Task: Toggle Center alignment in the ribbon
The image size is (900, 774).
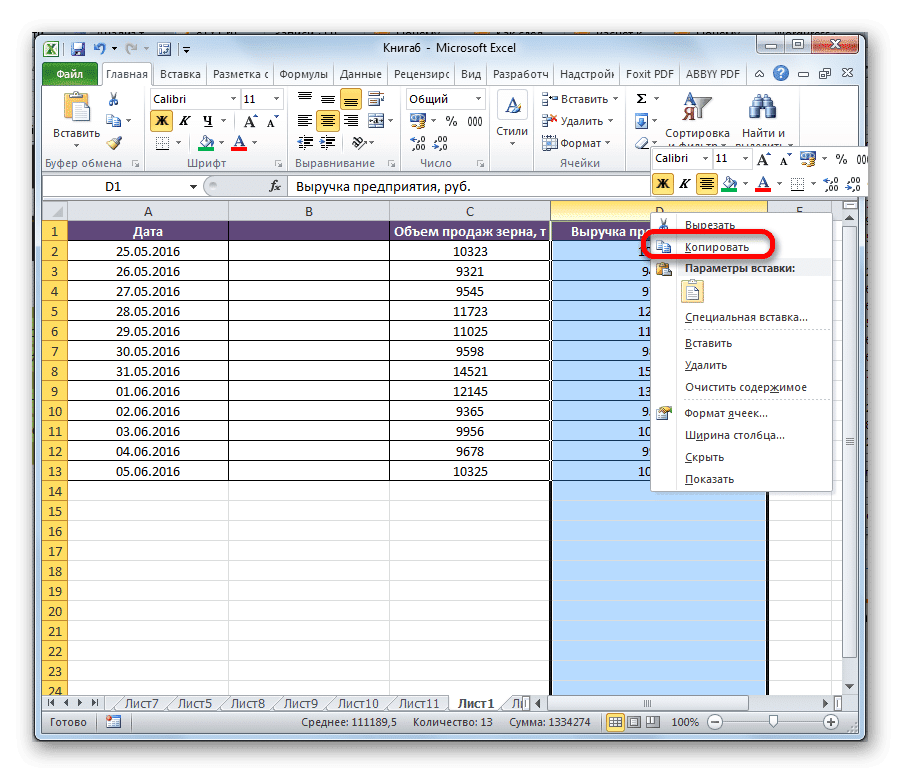Action: click(328, 121)
